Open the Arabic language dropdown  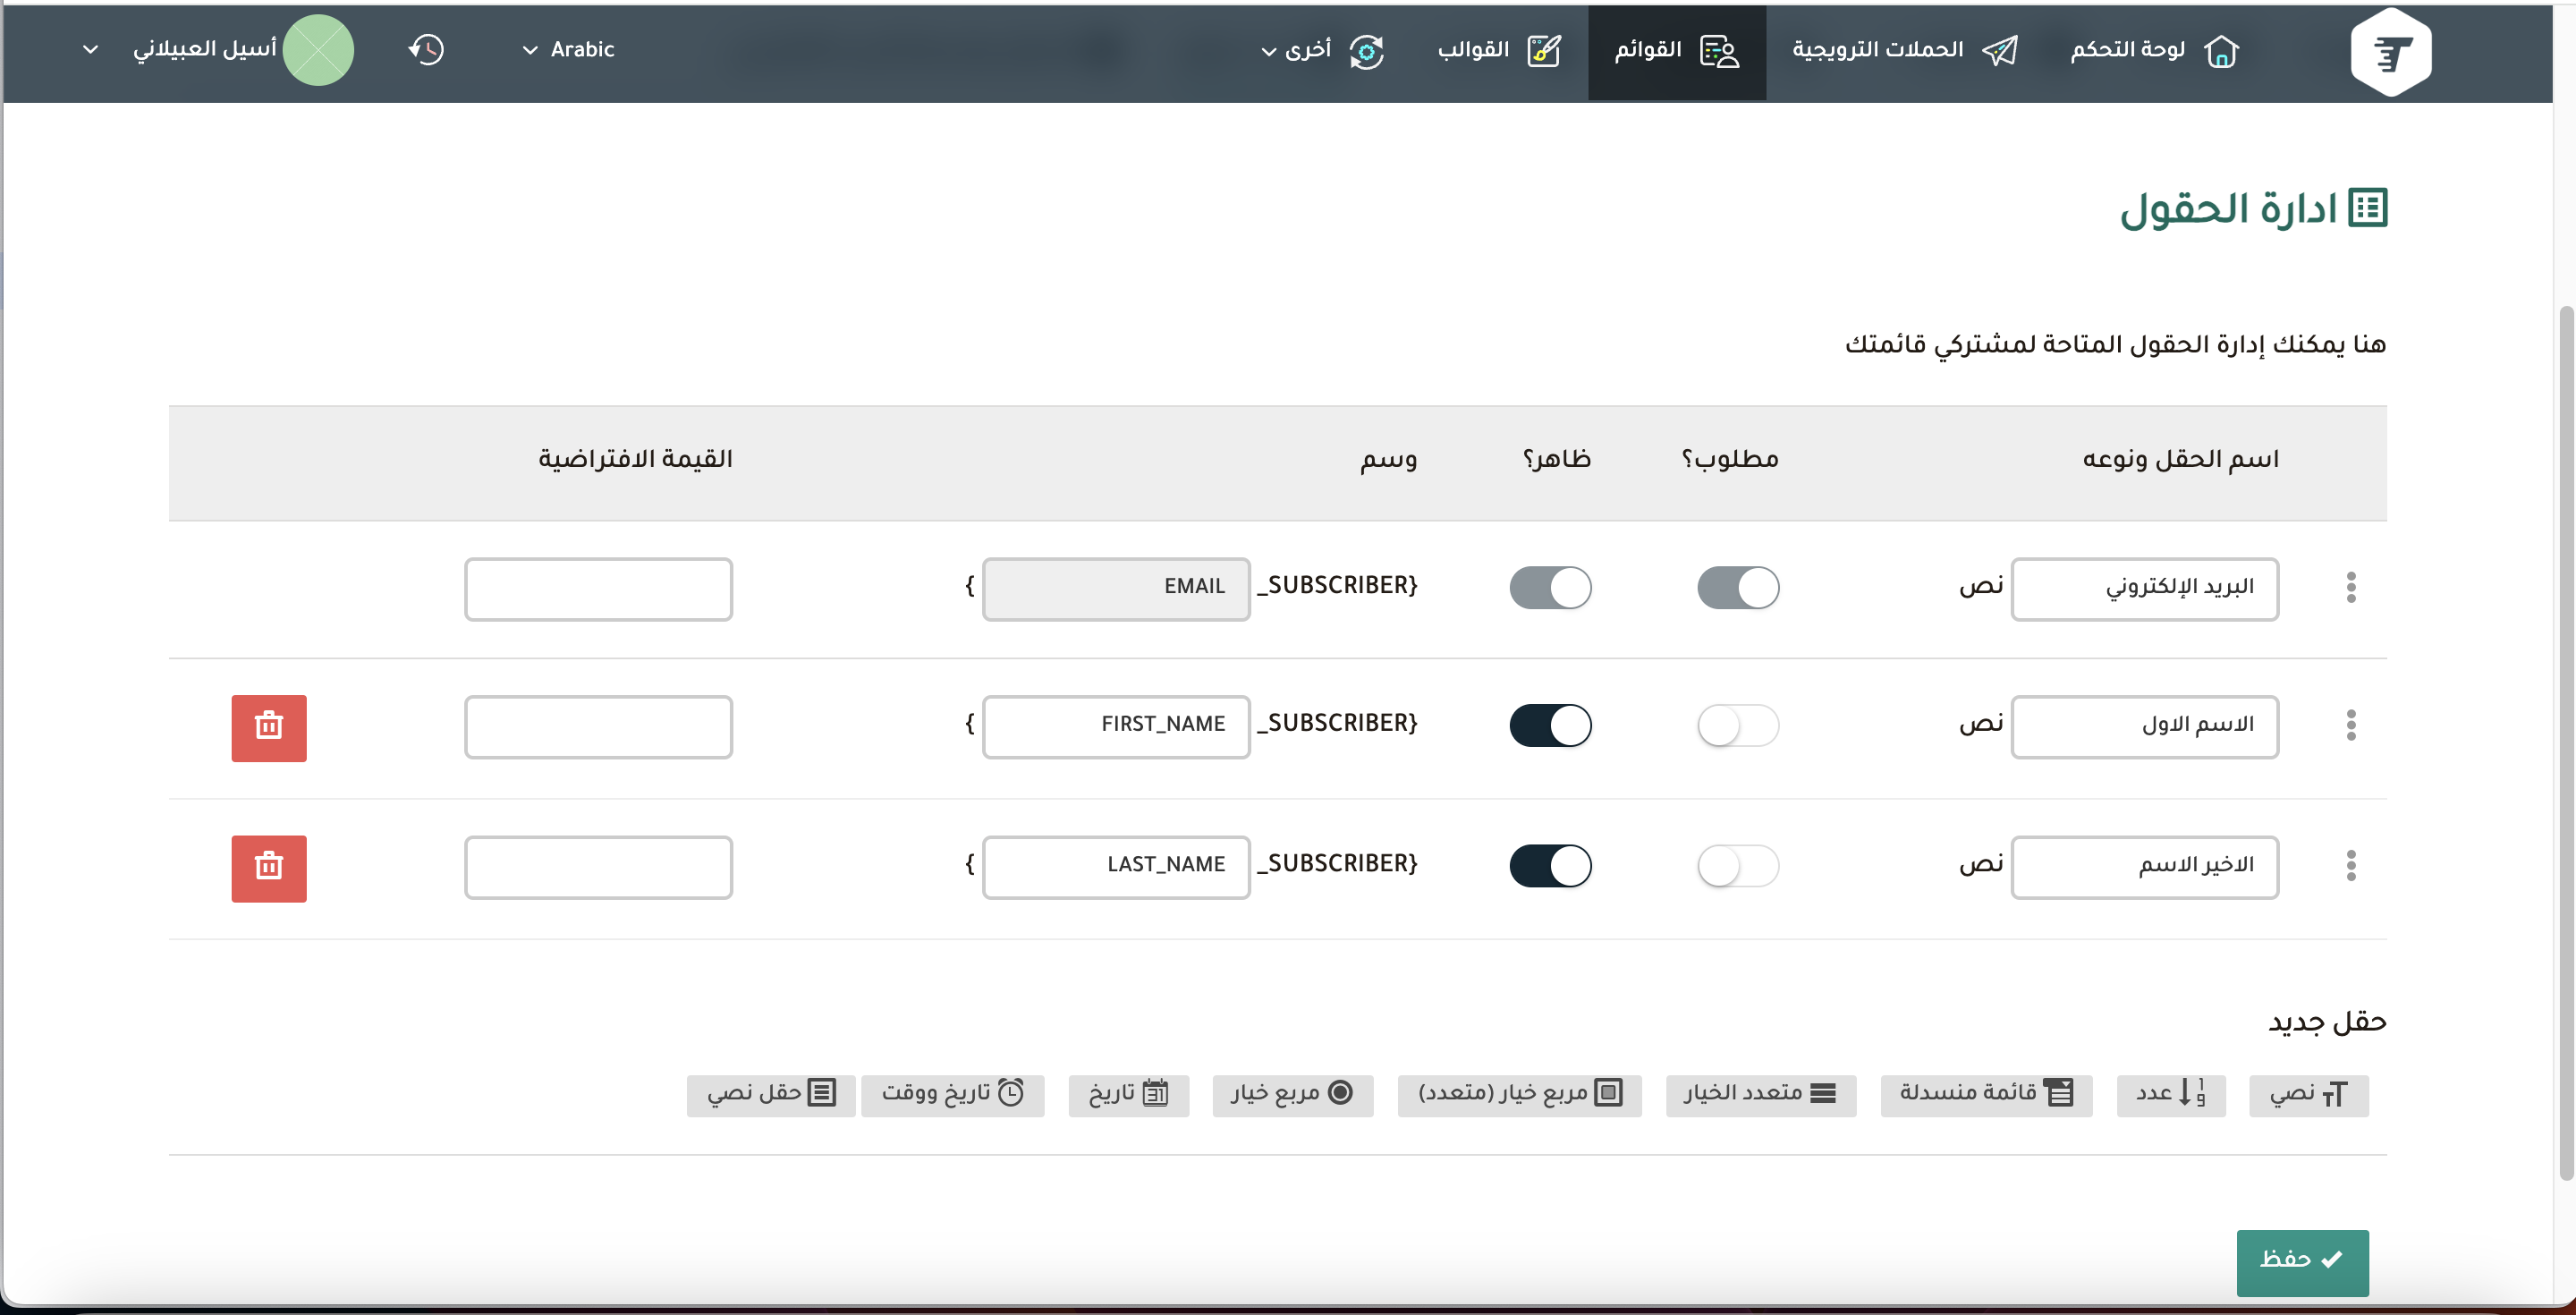click(568, 49)
